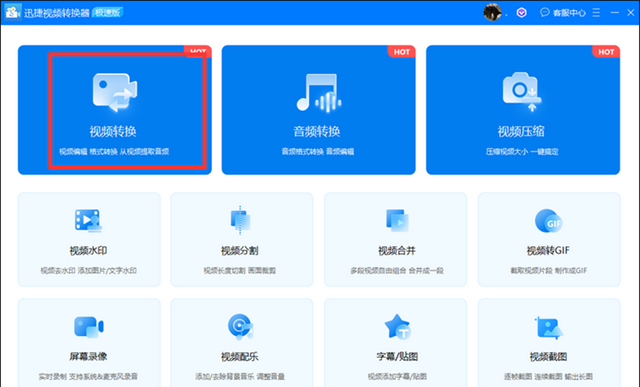
Task: Click the 极速版 edition tag in title bar
Action: pos(108,13)
